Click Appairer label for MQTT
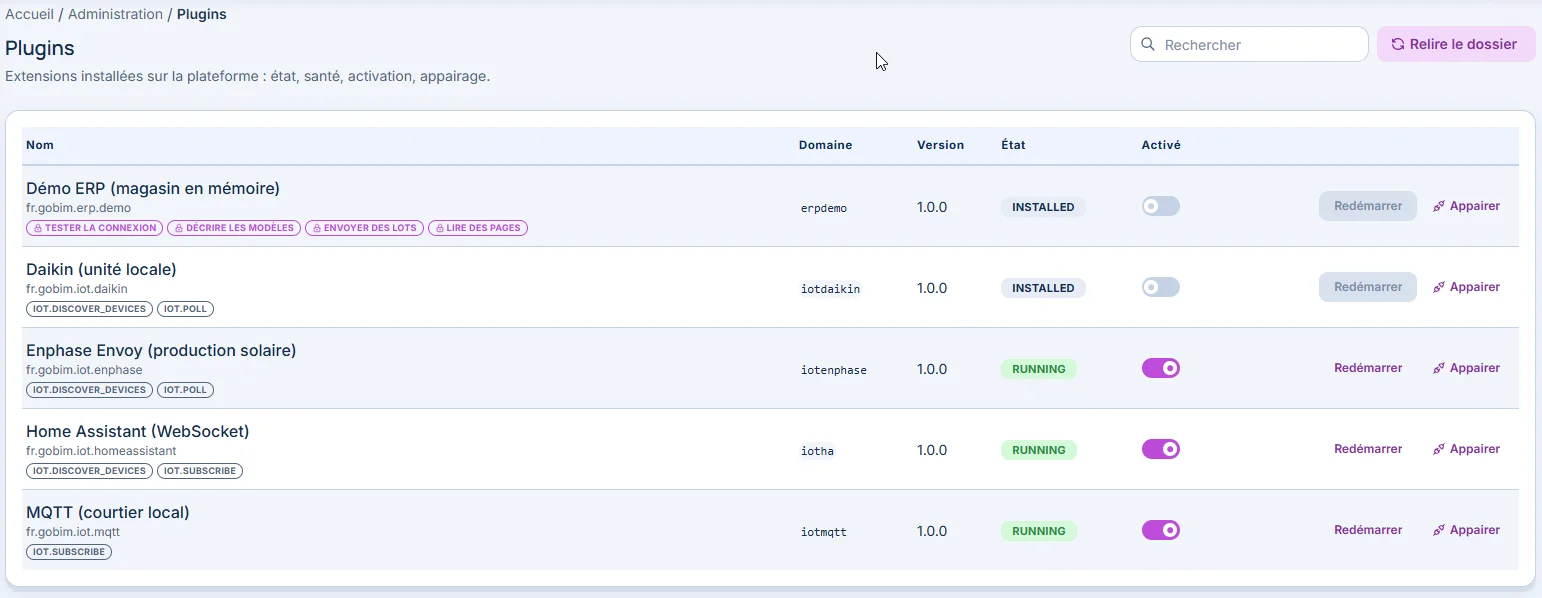This screenshot has width=1542, height=598. (1475, 530)
